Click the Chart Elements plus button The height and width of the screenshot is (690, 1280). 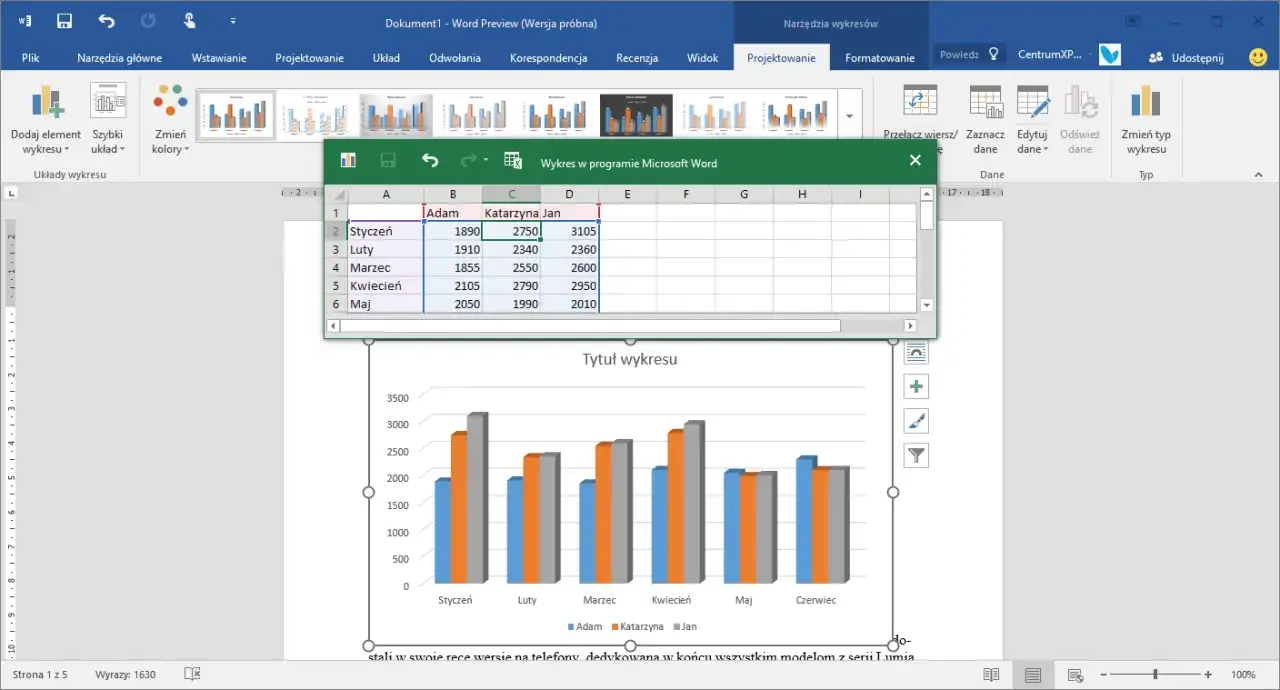(x=916, y=386)
